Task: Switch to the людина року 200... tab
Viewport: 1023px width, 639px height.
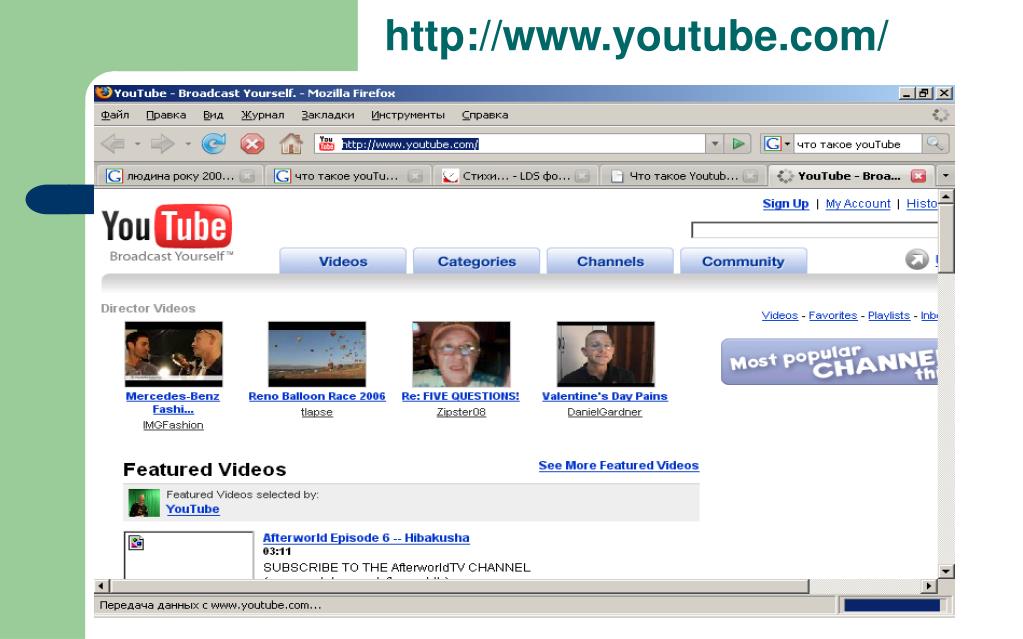Action: click(180, 176)
